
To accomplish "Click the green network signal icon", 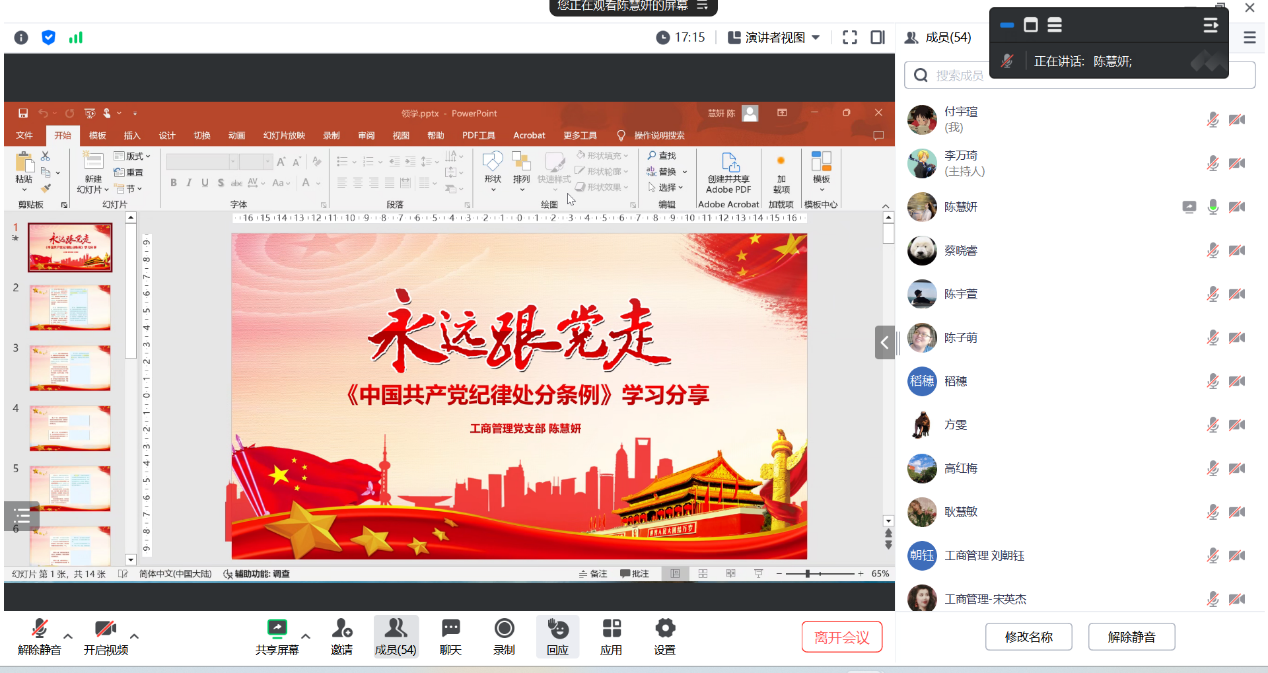I will click(x=76, y=38).
